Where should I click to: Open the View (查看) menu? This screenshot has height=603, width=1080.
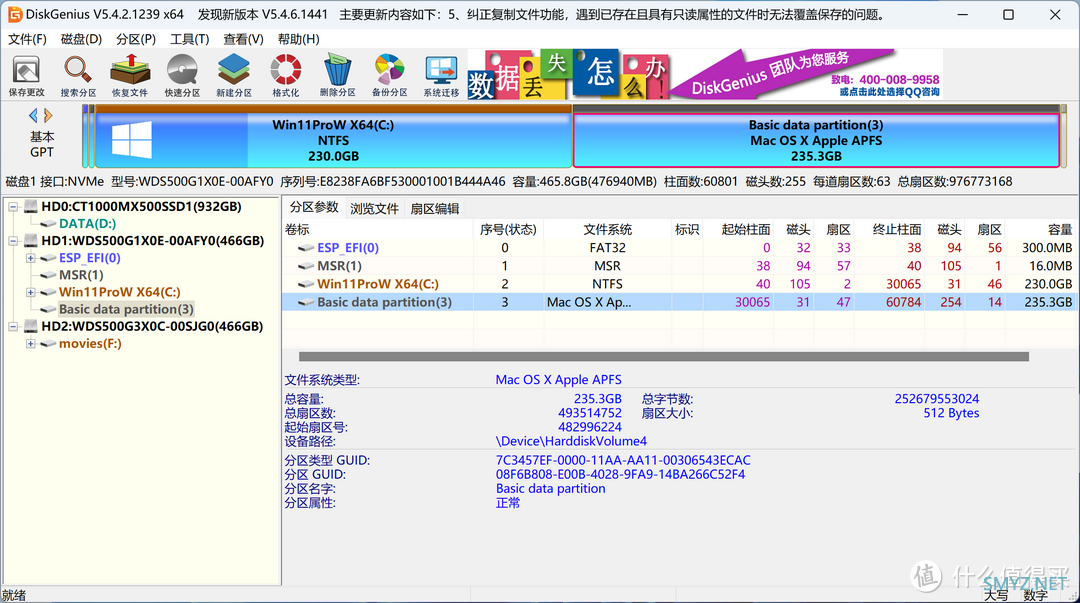click(243, 39)
